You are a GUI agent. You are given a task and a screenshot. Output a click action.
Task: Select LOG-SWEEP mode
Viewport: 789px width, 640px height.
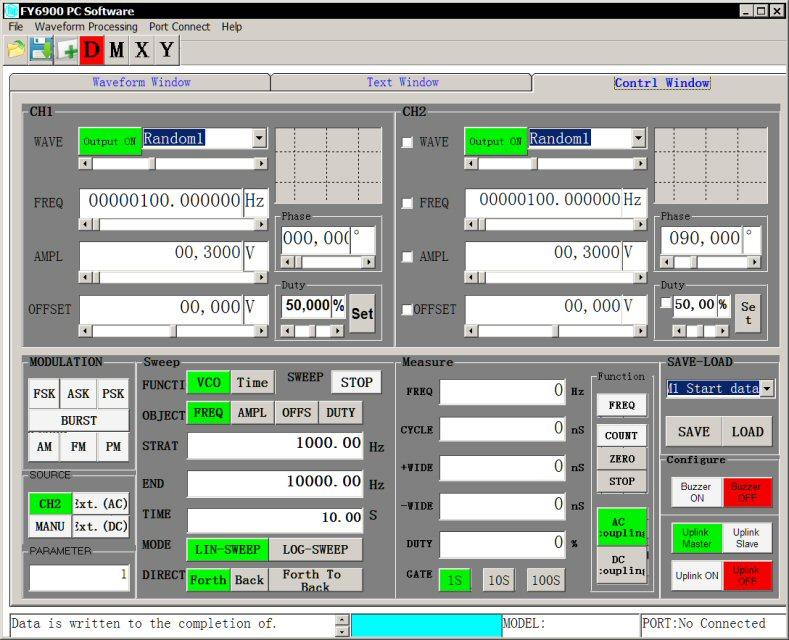[x=315, y=549]
